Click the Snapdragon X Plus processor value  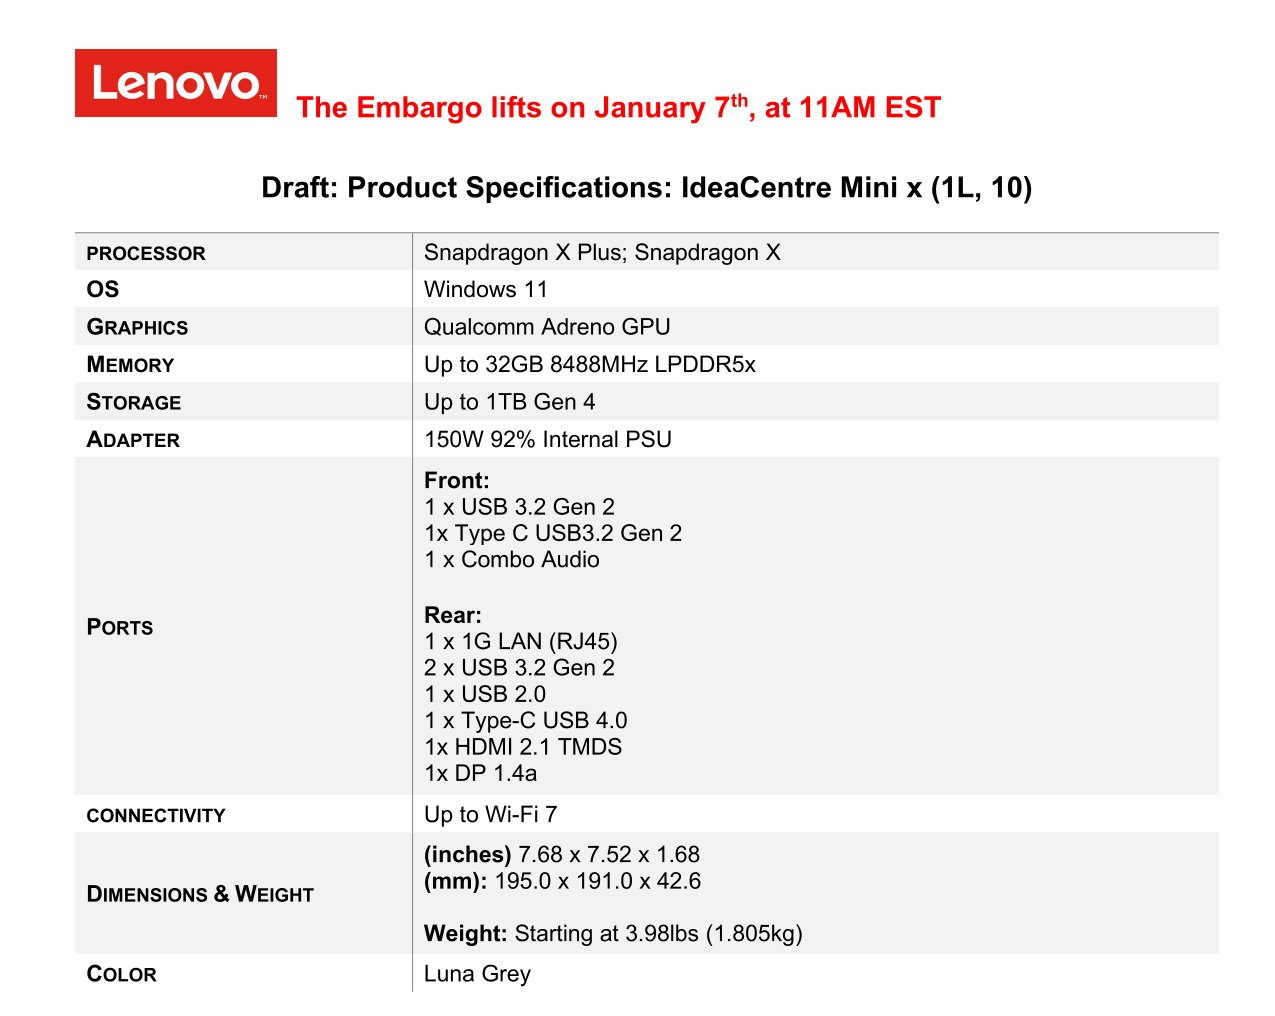[x=602, y=252]
